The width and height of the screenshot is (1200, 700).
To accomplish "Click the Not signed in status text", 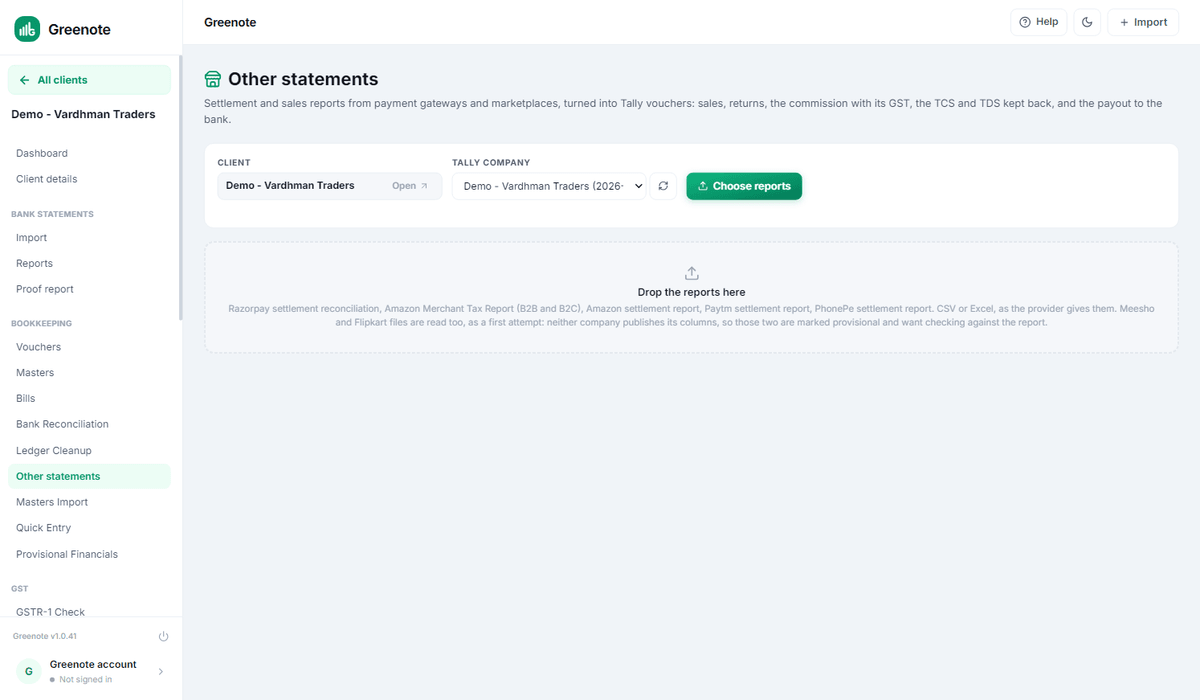I will 85,680.
